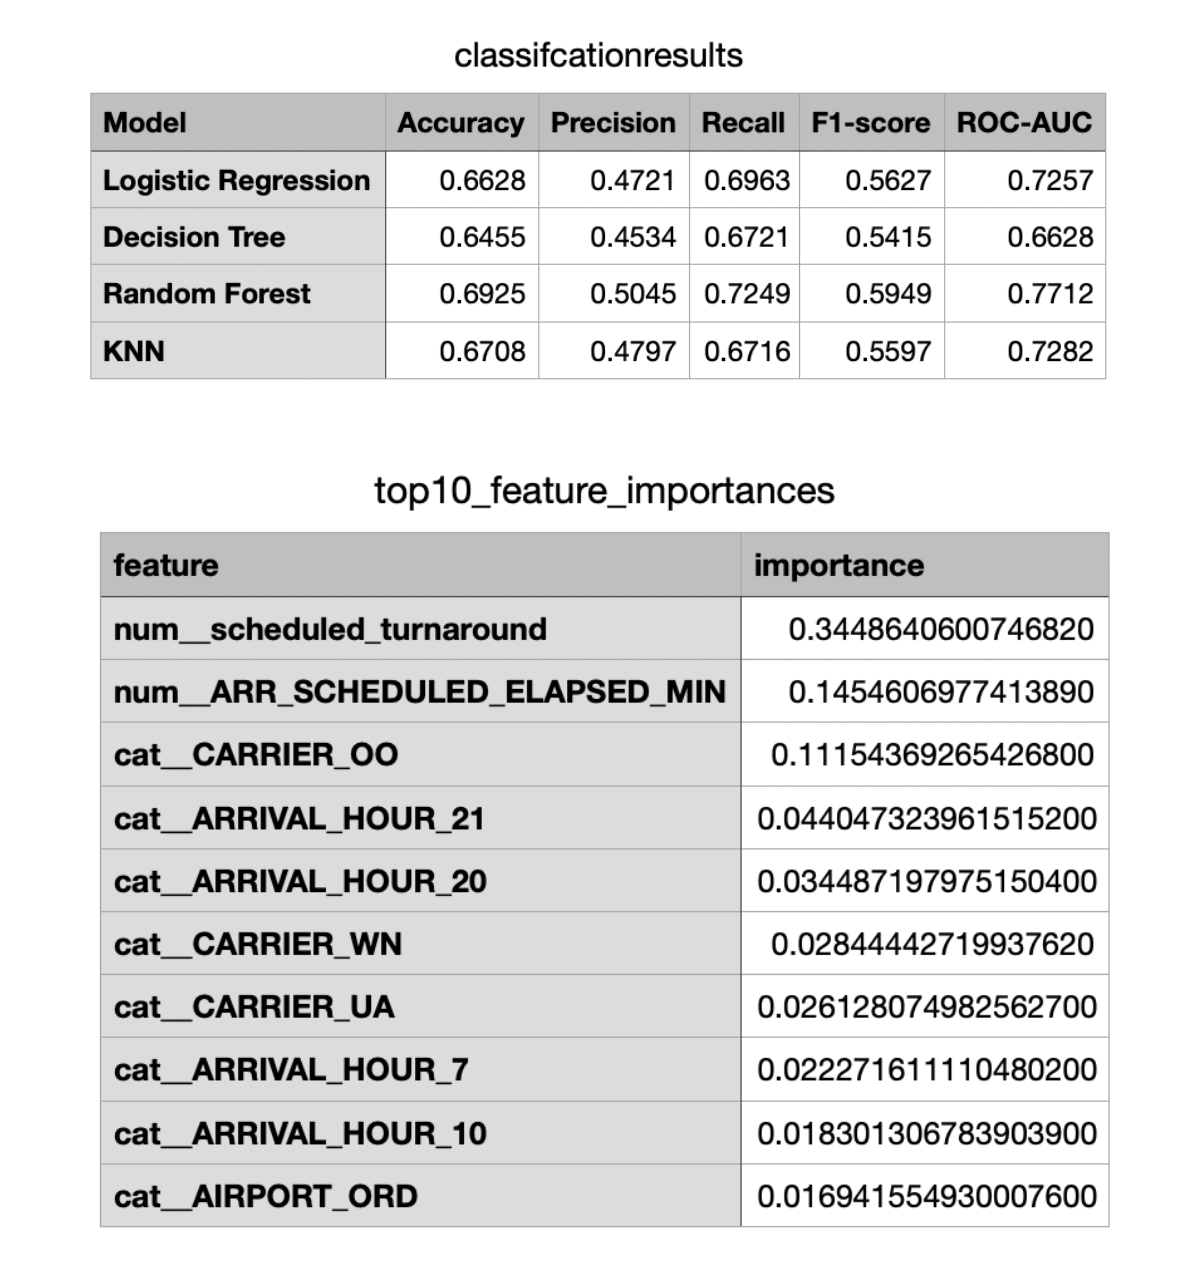Screen dimensions: 1184x1263
Task: Click the cat__CARRIER_OO feature cell
Action: tap(256, 755)
